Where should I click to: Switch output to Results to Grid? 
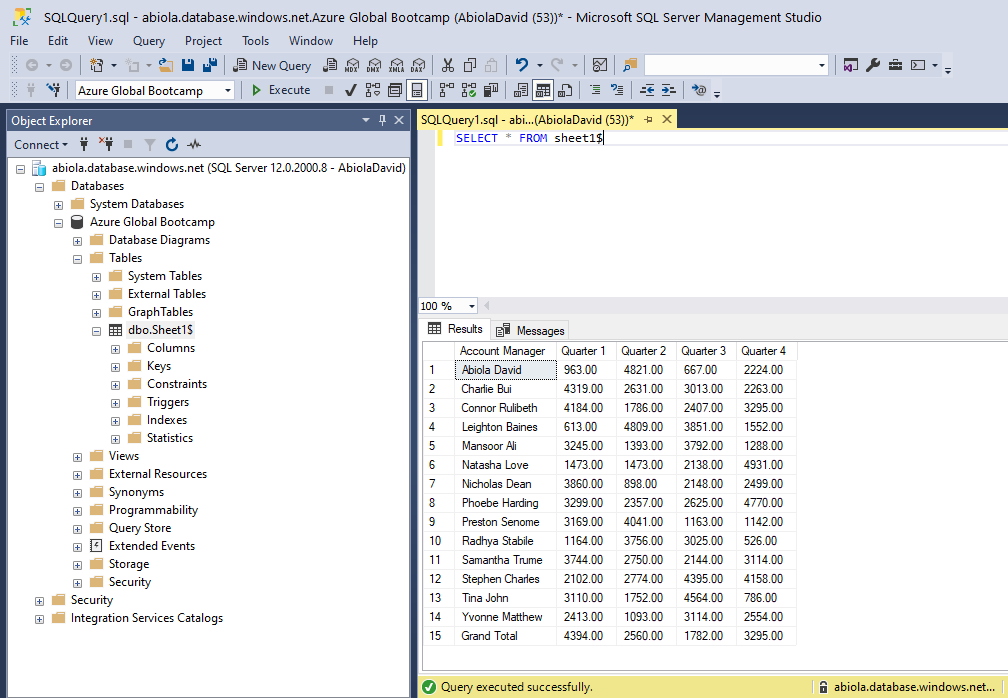point(543,90)
